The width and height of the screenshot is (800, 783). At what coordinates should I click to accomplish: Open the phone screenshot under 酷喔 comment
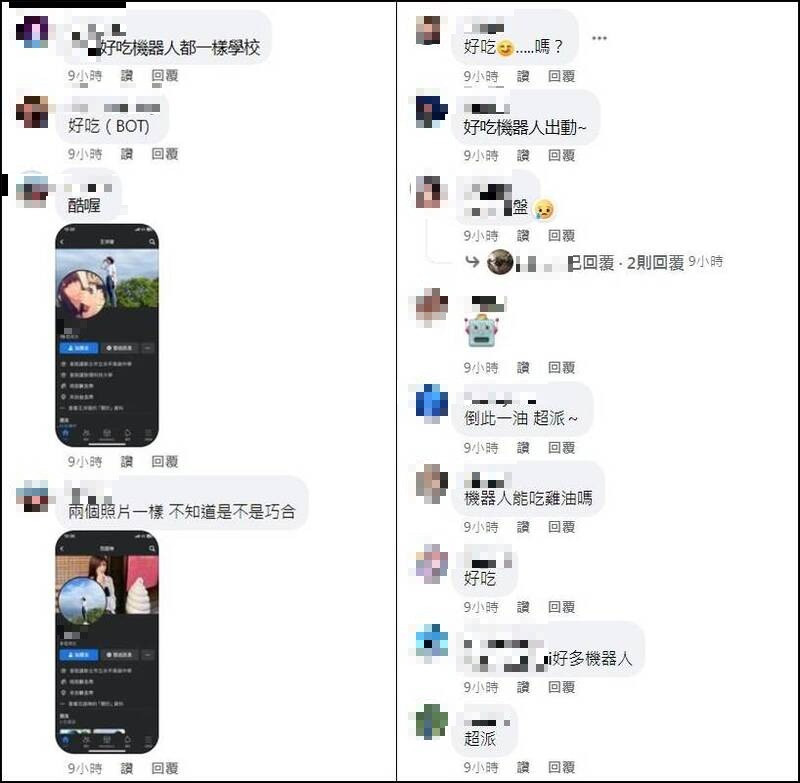click(x=107, y=335)
